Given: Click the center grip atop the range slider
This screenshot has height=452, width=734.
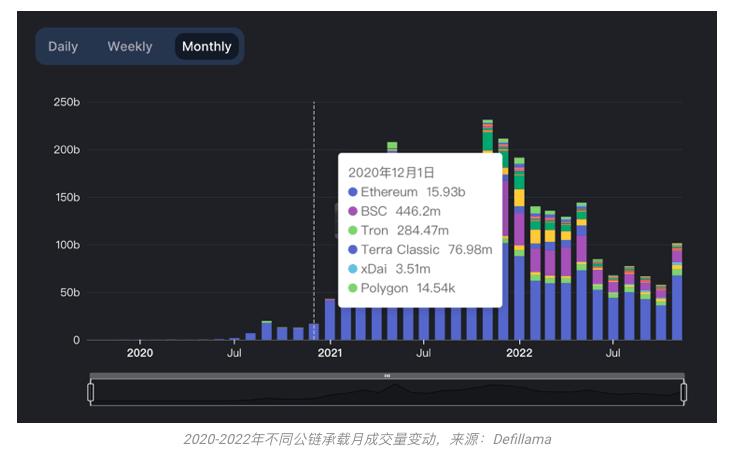Looking at the screenshot, I should [387, 376].
